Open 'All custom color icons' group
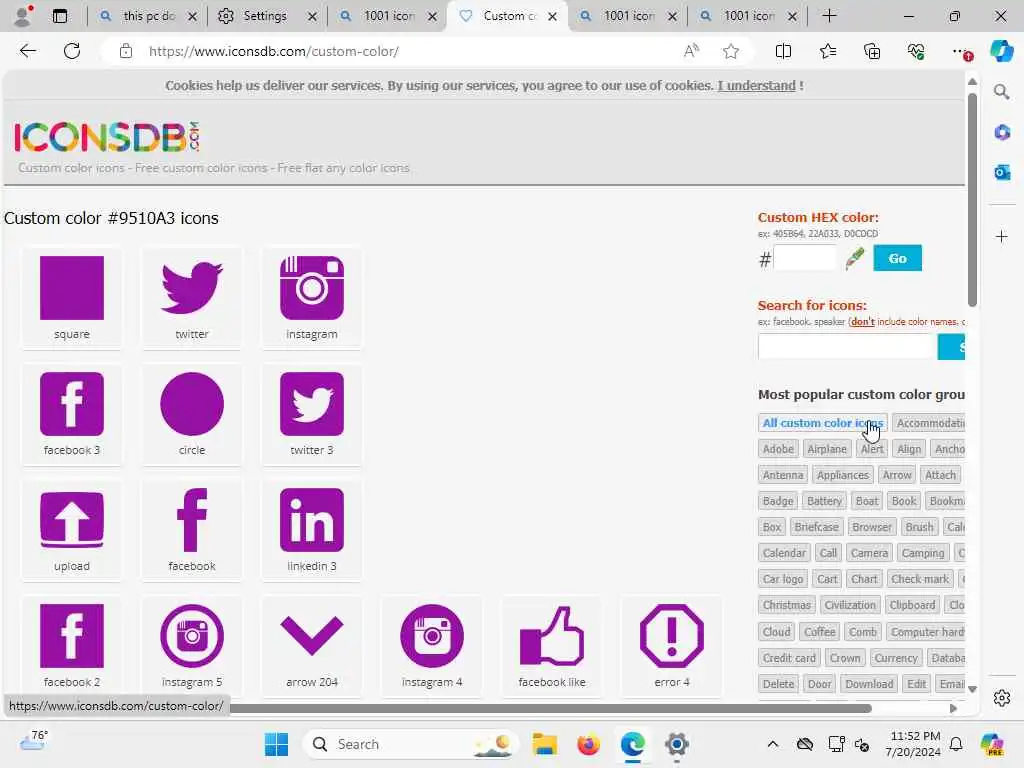Screen dimensions: 1024x768 click(x=822, y=423)
